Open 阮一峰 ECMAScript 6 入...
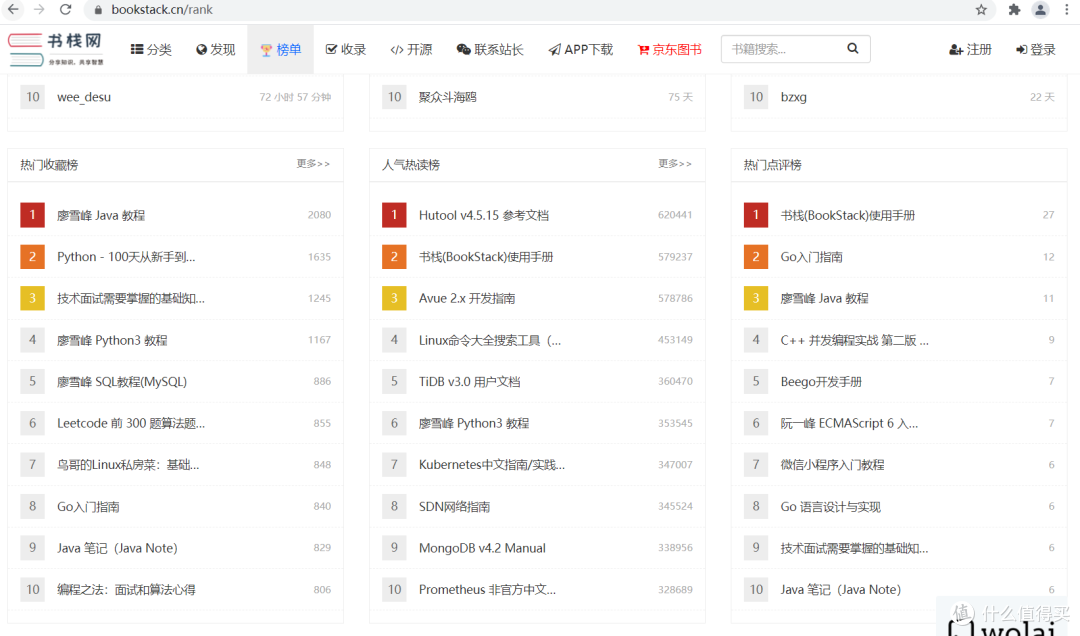The width and height of the screenshot is (1080, 636). 849,423
